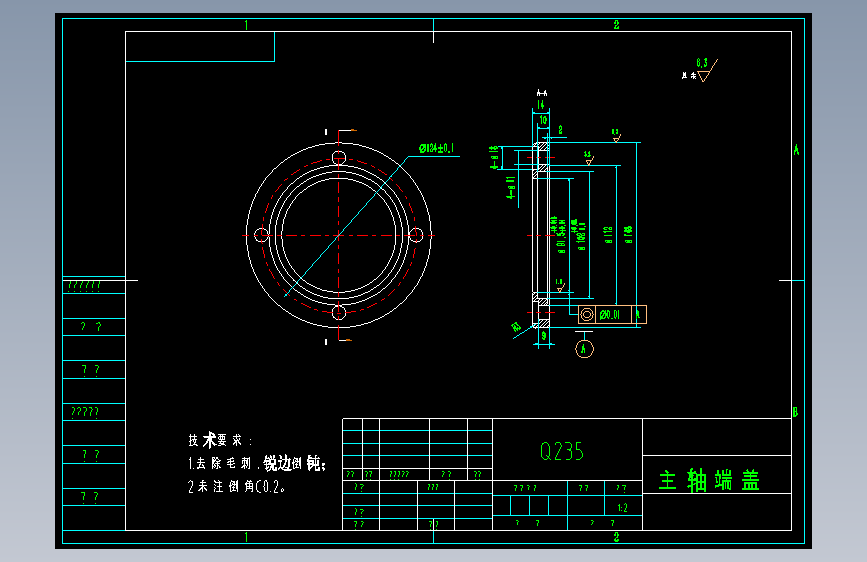This screenshot has width=867, height=562.
Task: Select the 主轴端盖 drawing title text
Action: click(x=709, y=480)
